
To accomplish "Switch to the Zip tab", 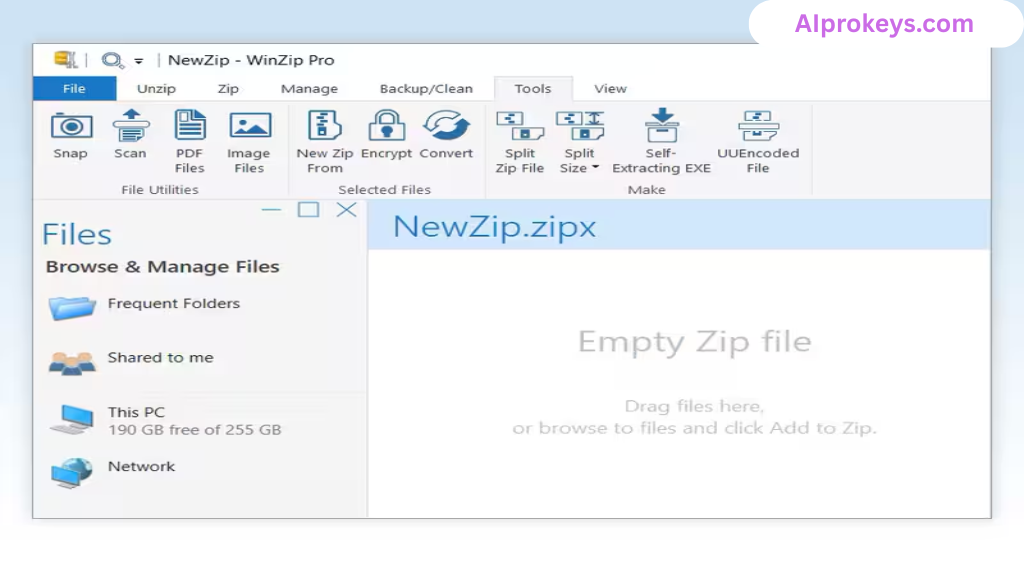I will click(228, 88).
